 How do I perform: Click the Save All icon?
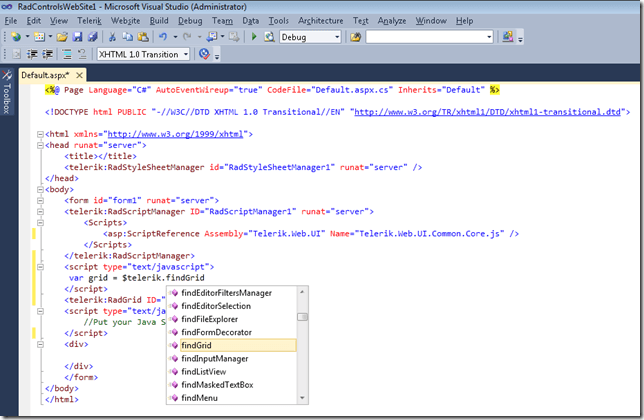point(93,37)
